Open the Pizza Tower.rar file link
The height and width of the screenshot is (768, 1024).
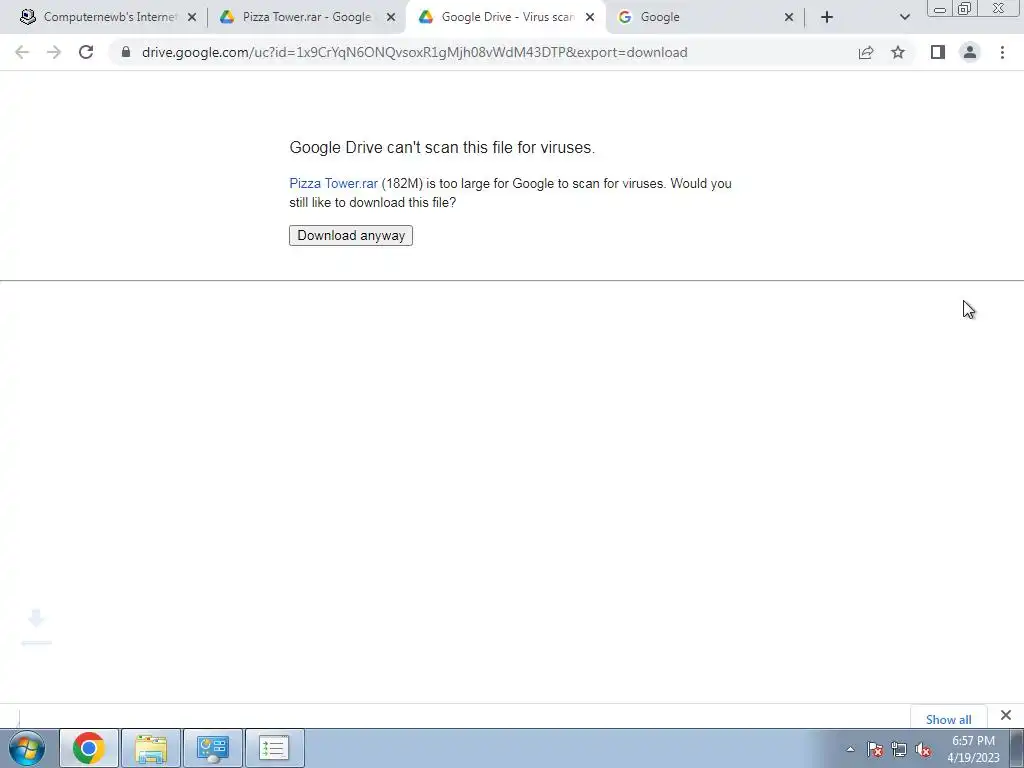pos(334,184)
